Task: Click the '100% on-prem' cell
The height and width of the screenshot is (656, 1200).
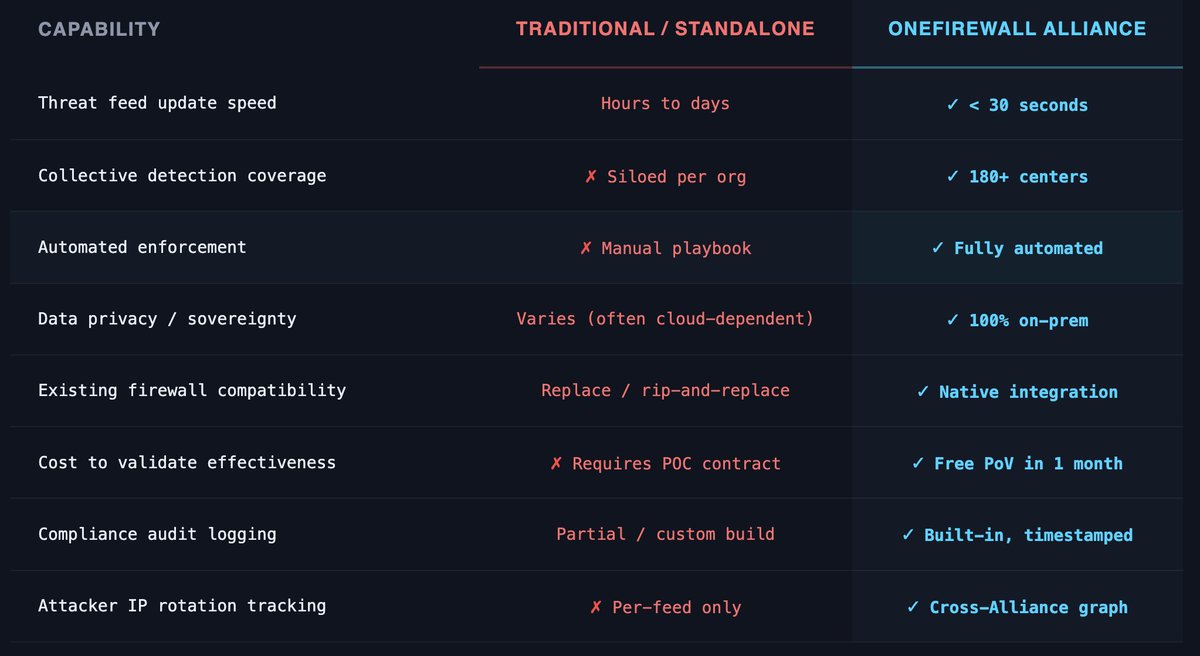Action: coord(1017,321)
